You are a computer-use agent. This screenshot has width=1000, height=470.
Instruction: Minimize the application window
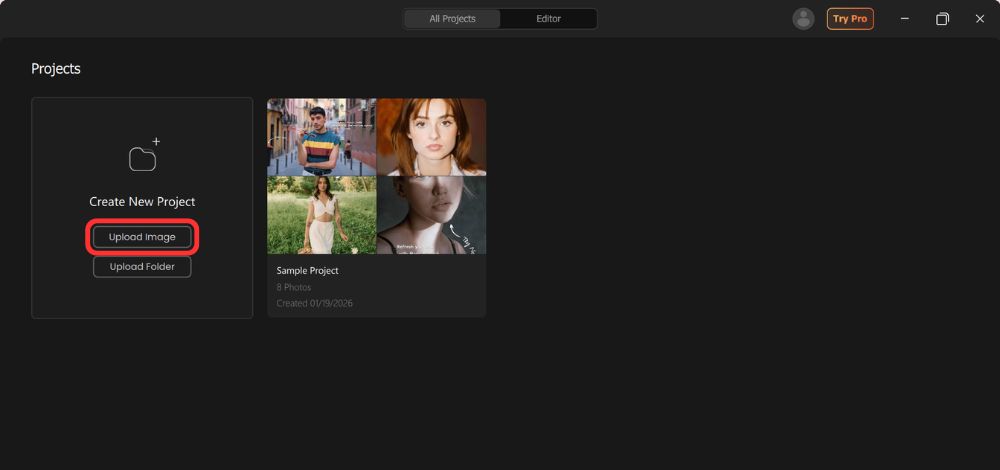[905, 19]
